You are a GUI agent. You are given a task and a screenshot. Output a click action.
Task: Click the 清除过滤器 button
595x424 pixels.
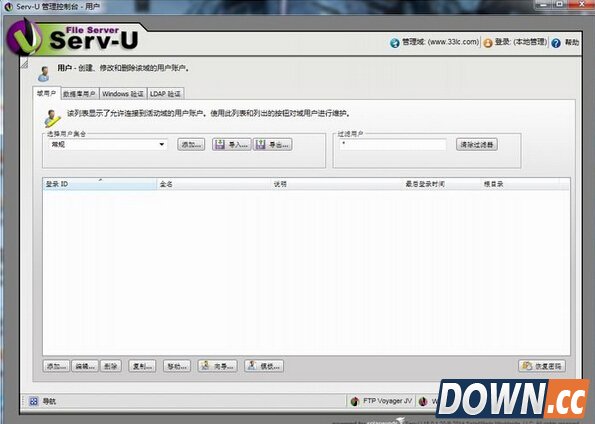pyautogui.click(x=477, y=144)
